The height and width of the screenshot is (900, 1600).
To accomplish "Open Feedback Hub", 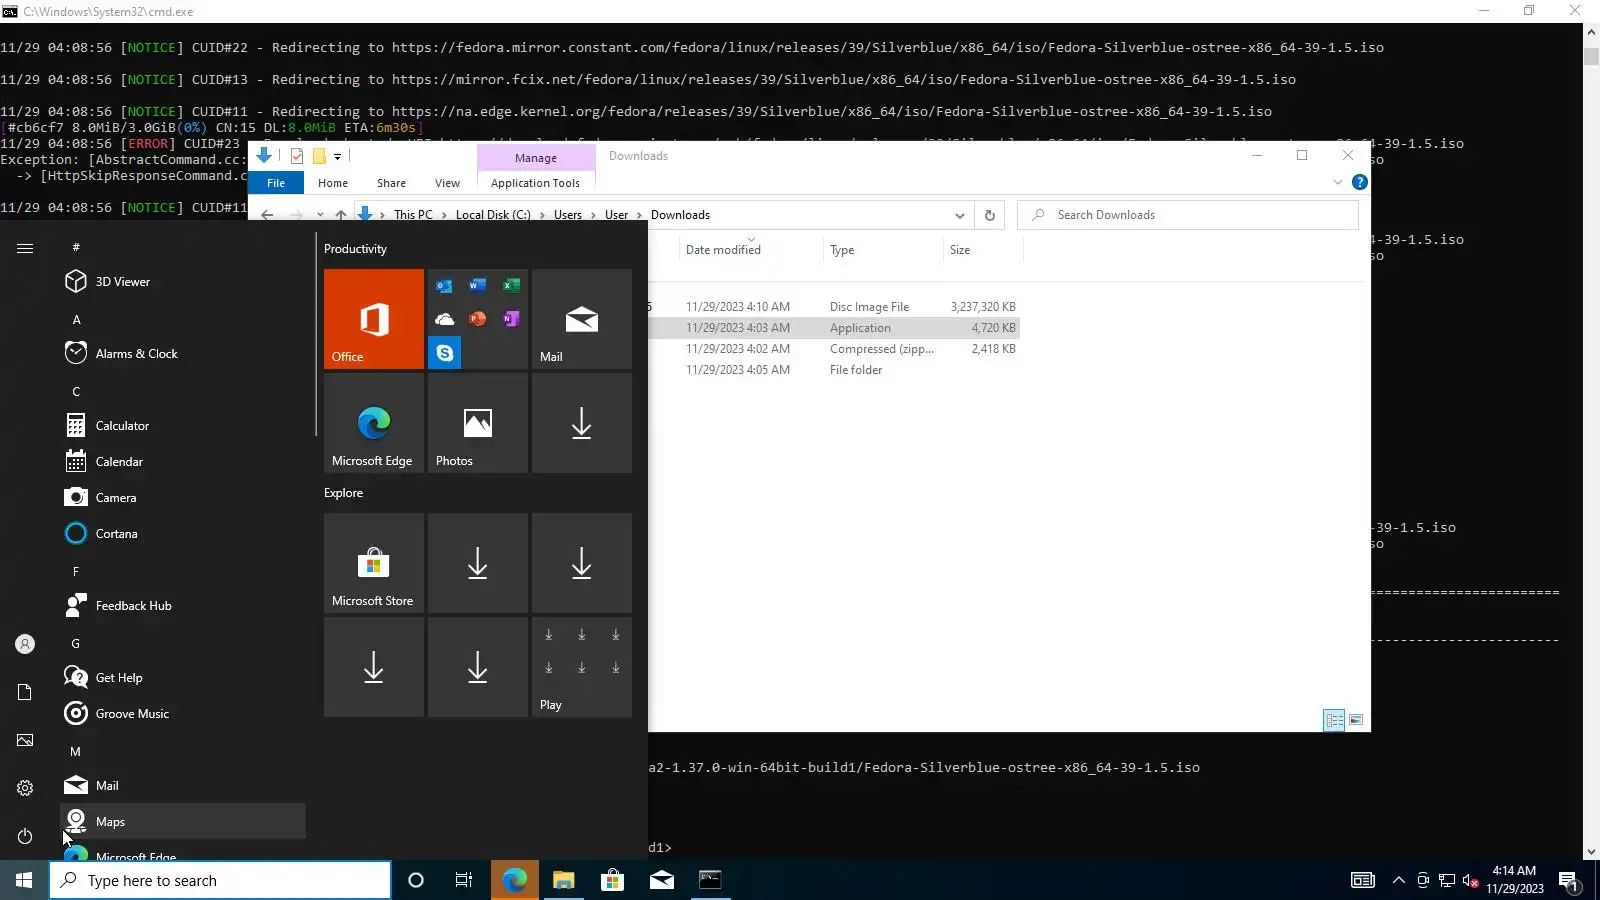I will (x=183, y=606).
